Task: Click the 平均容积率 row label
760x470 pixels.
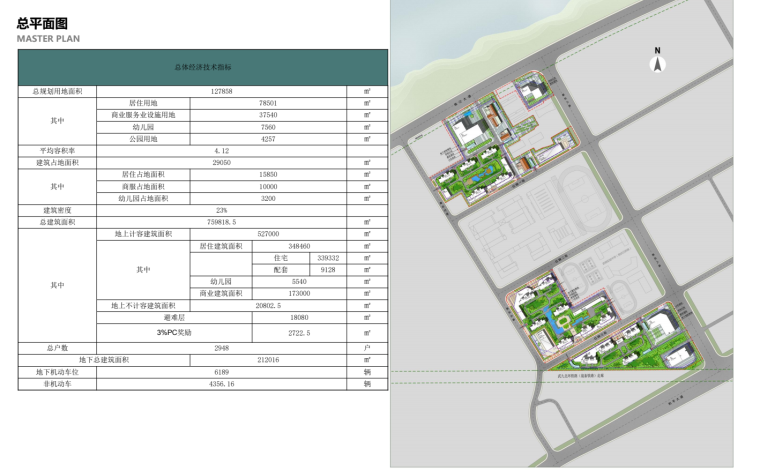Action: click(58, 150)
